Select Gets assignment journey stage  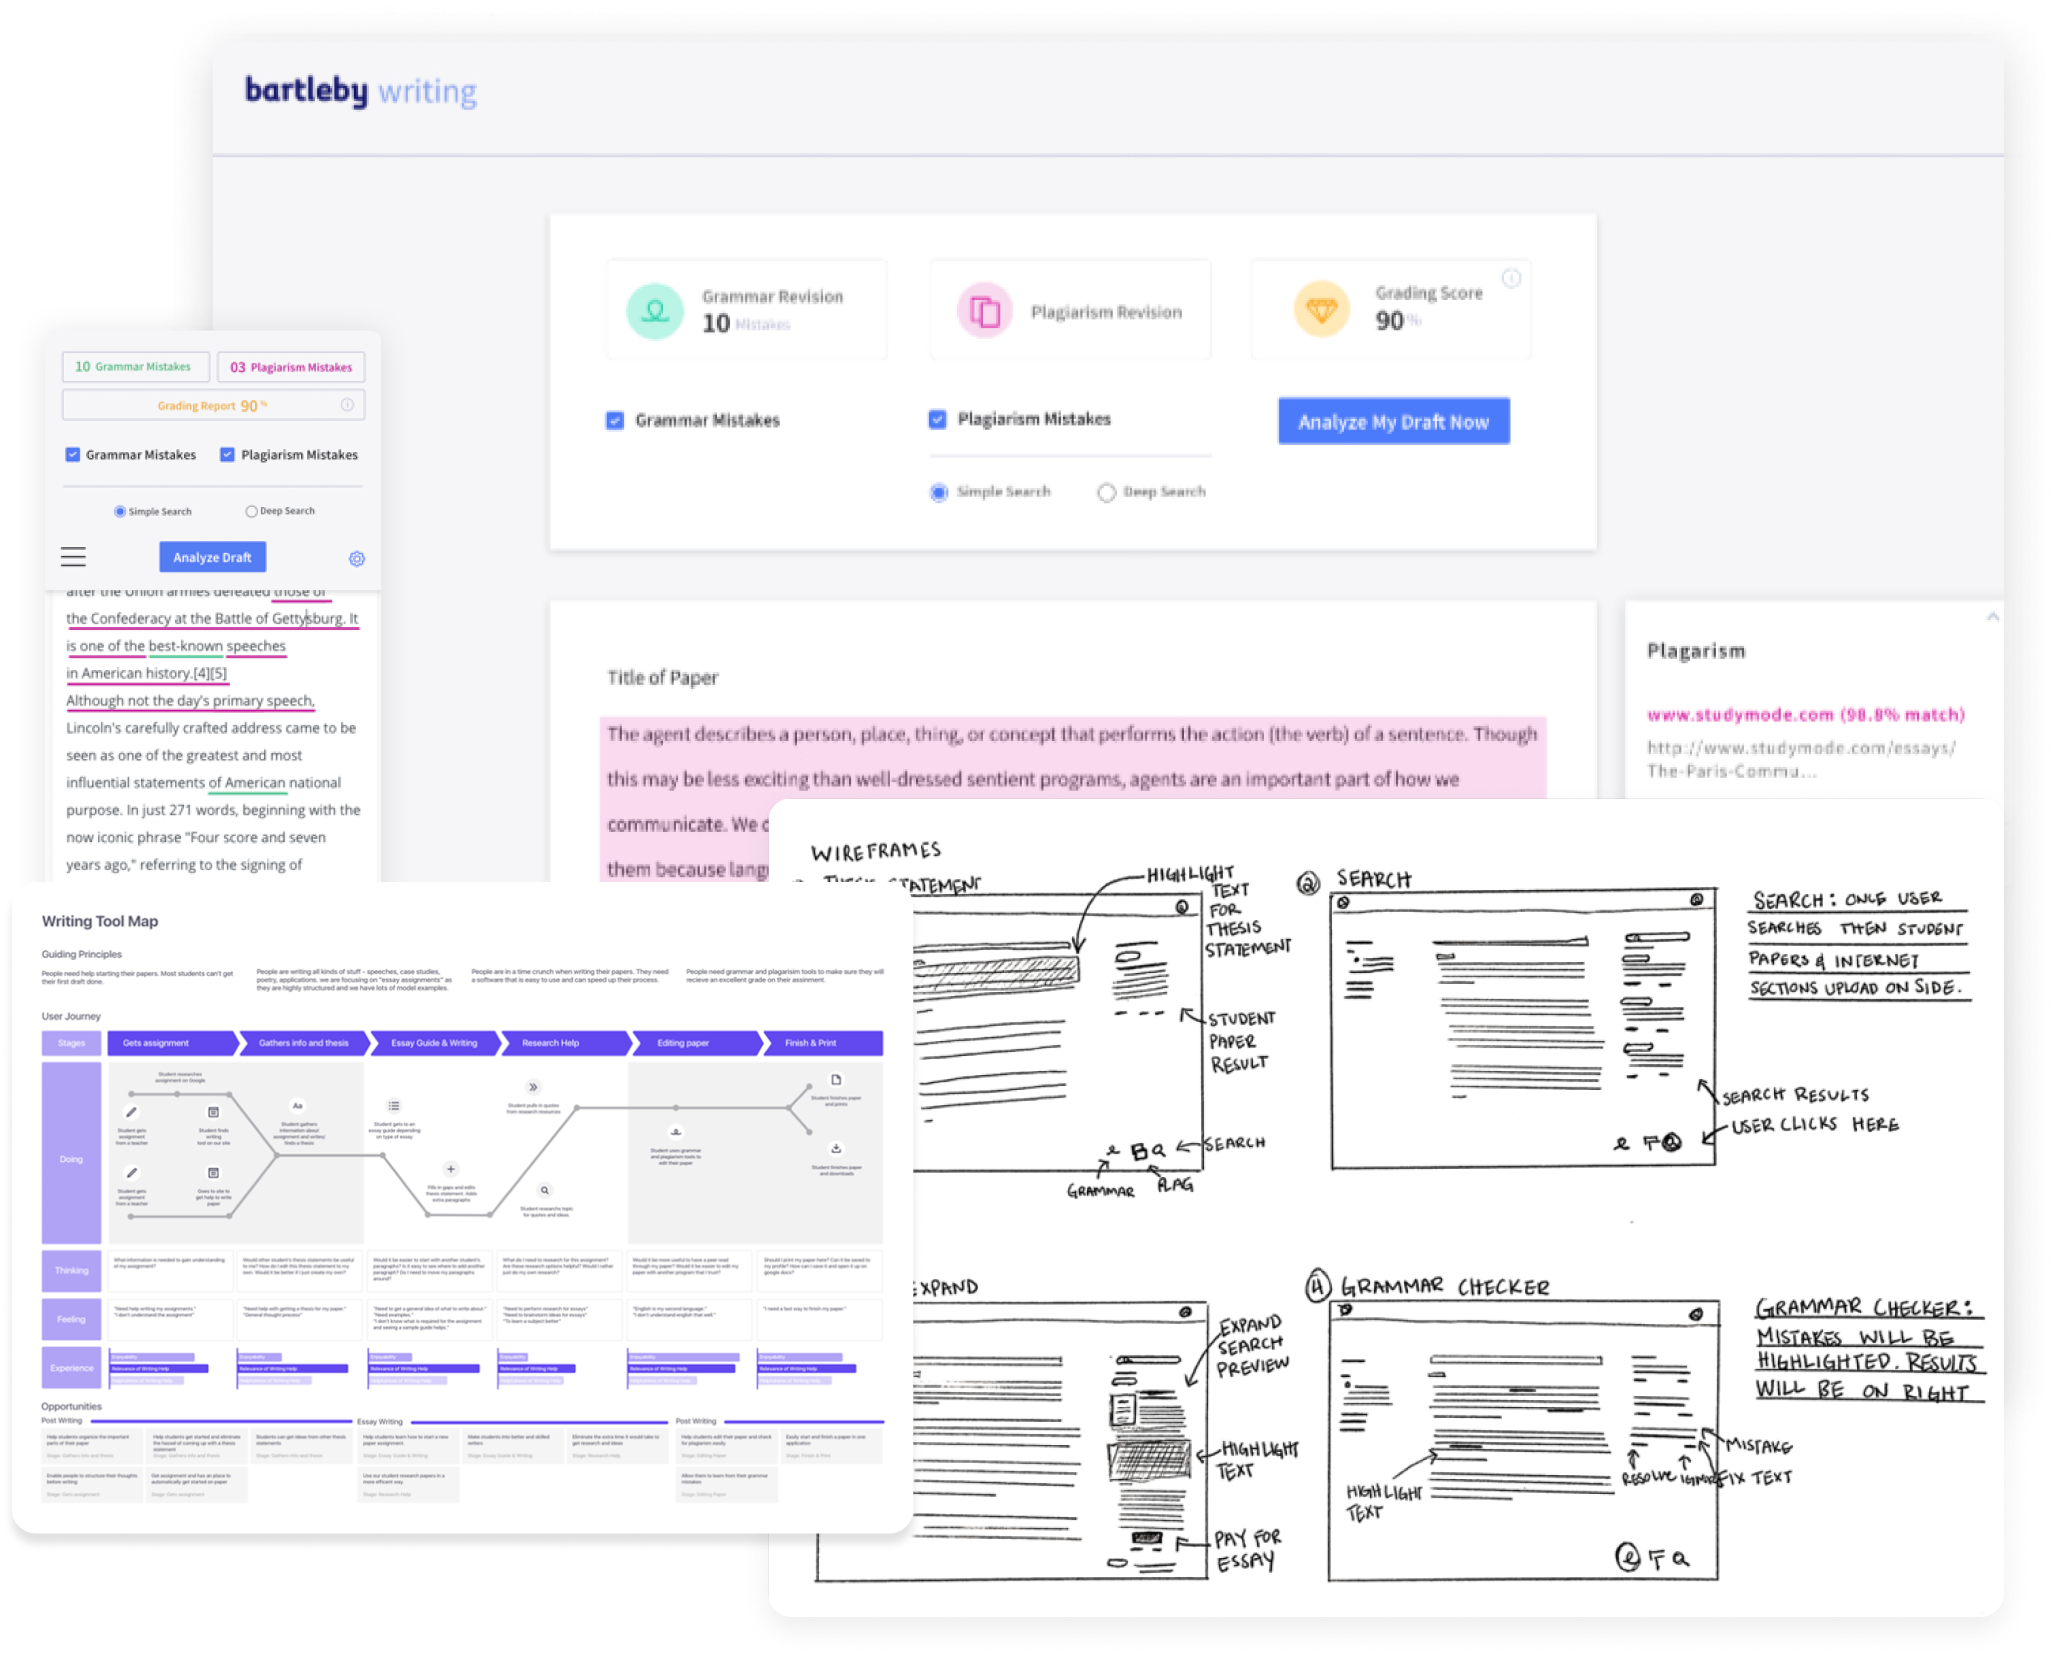tap(172, 1043)
